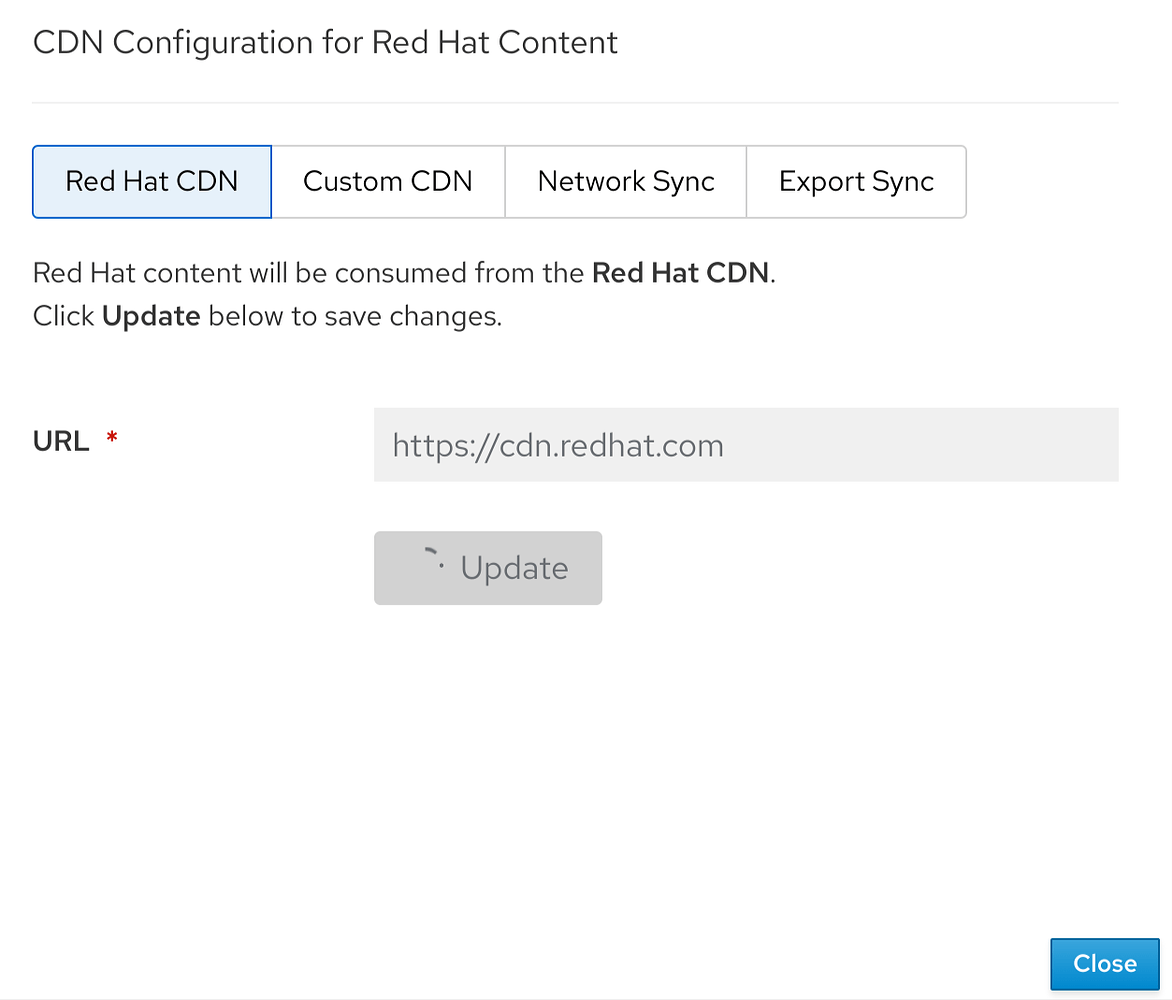Click the URL field label
The height and width of the screenshot is (1000, 1172).
[60, 441]
